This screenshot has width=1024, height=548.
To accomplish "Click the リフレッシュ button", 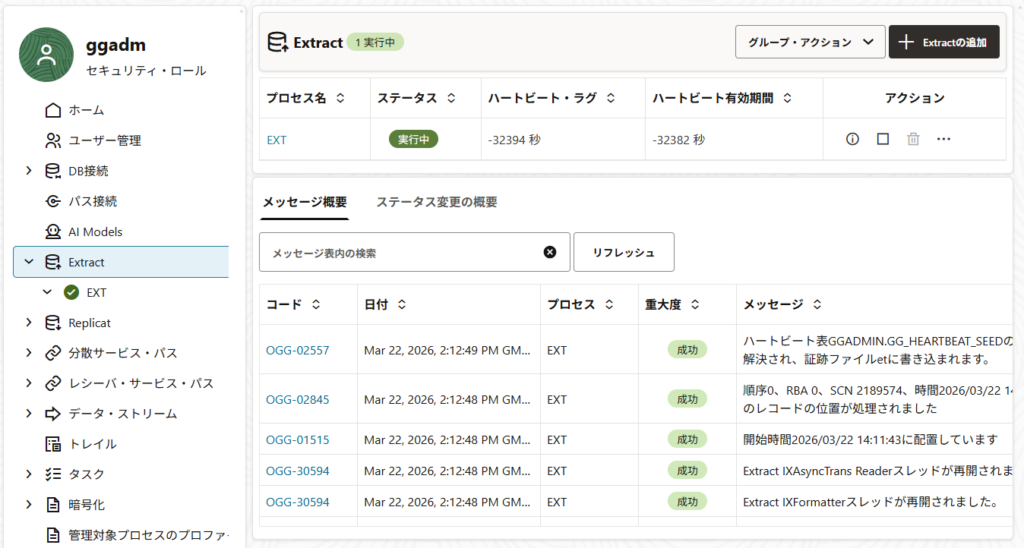I will 623,253.
